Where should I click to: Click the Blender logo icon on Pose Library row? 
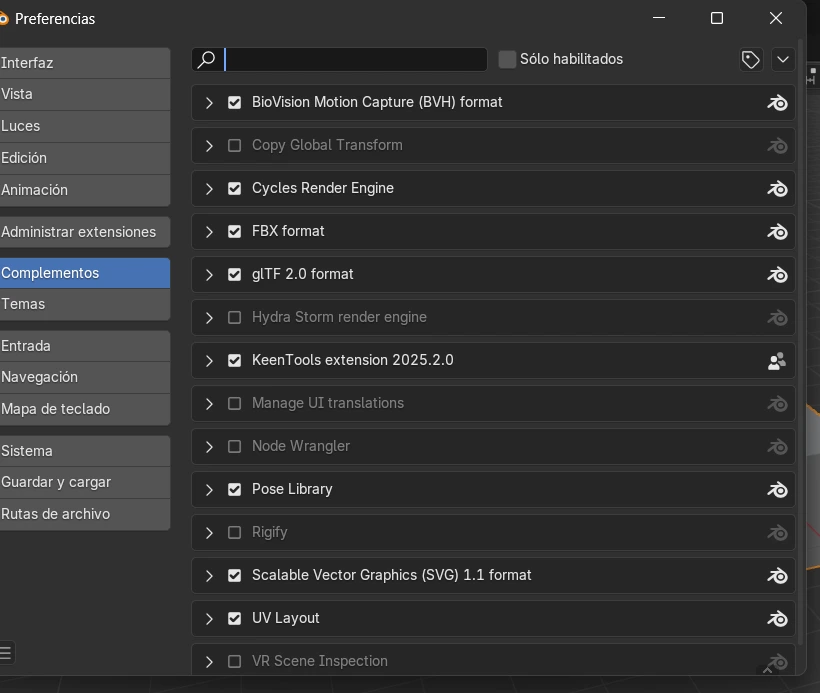[x=777, y=490]
